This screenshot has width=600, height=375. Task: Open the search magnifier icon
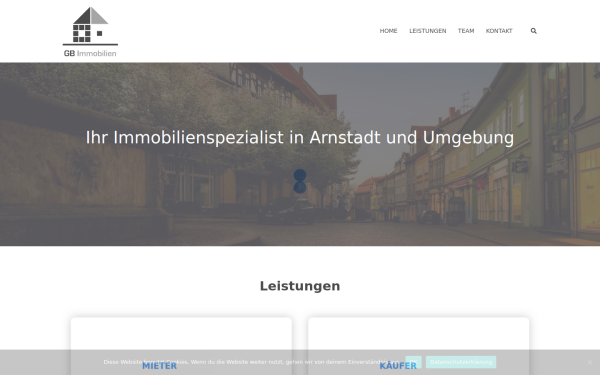click(533, 31)
